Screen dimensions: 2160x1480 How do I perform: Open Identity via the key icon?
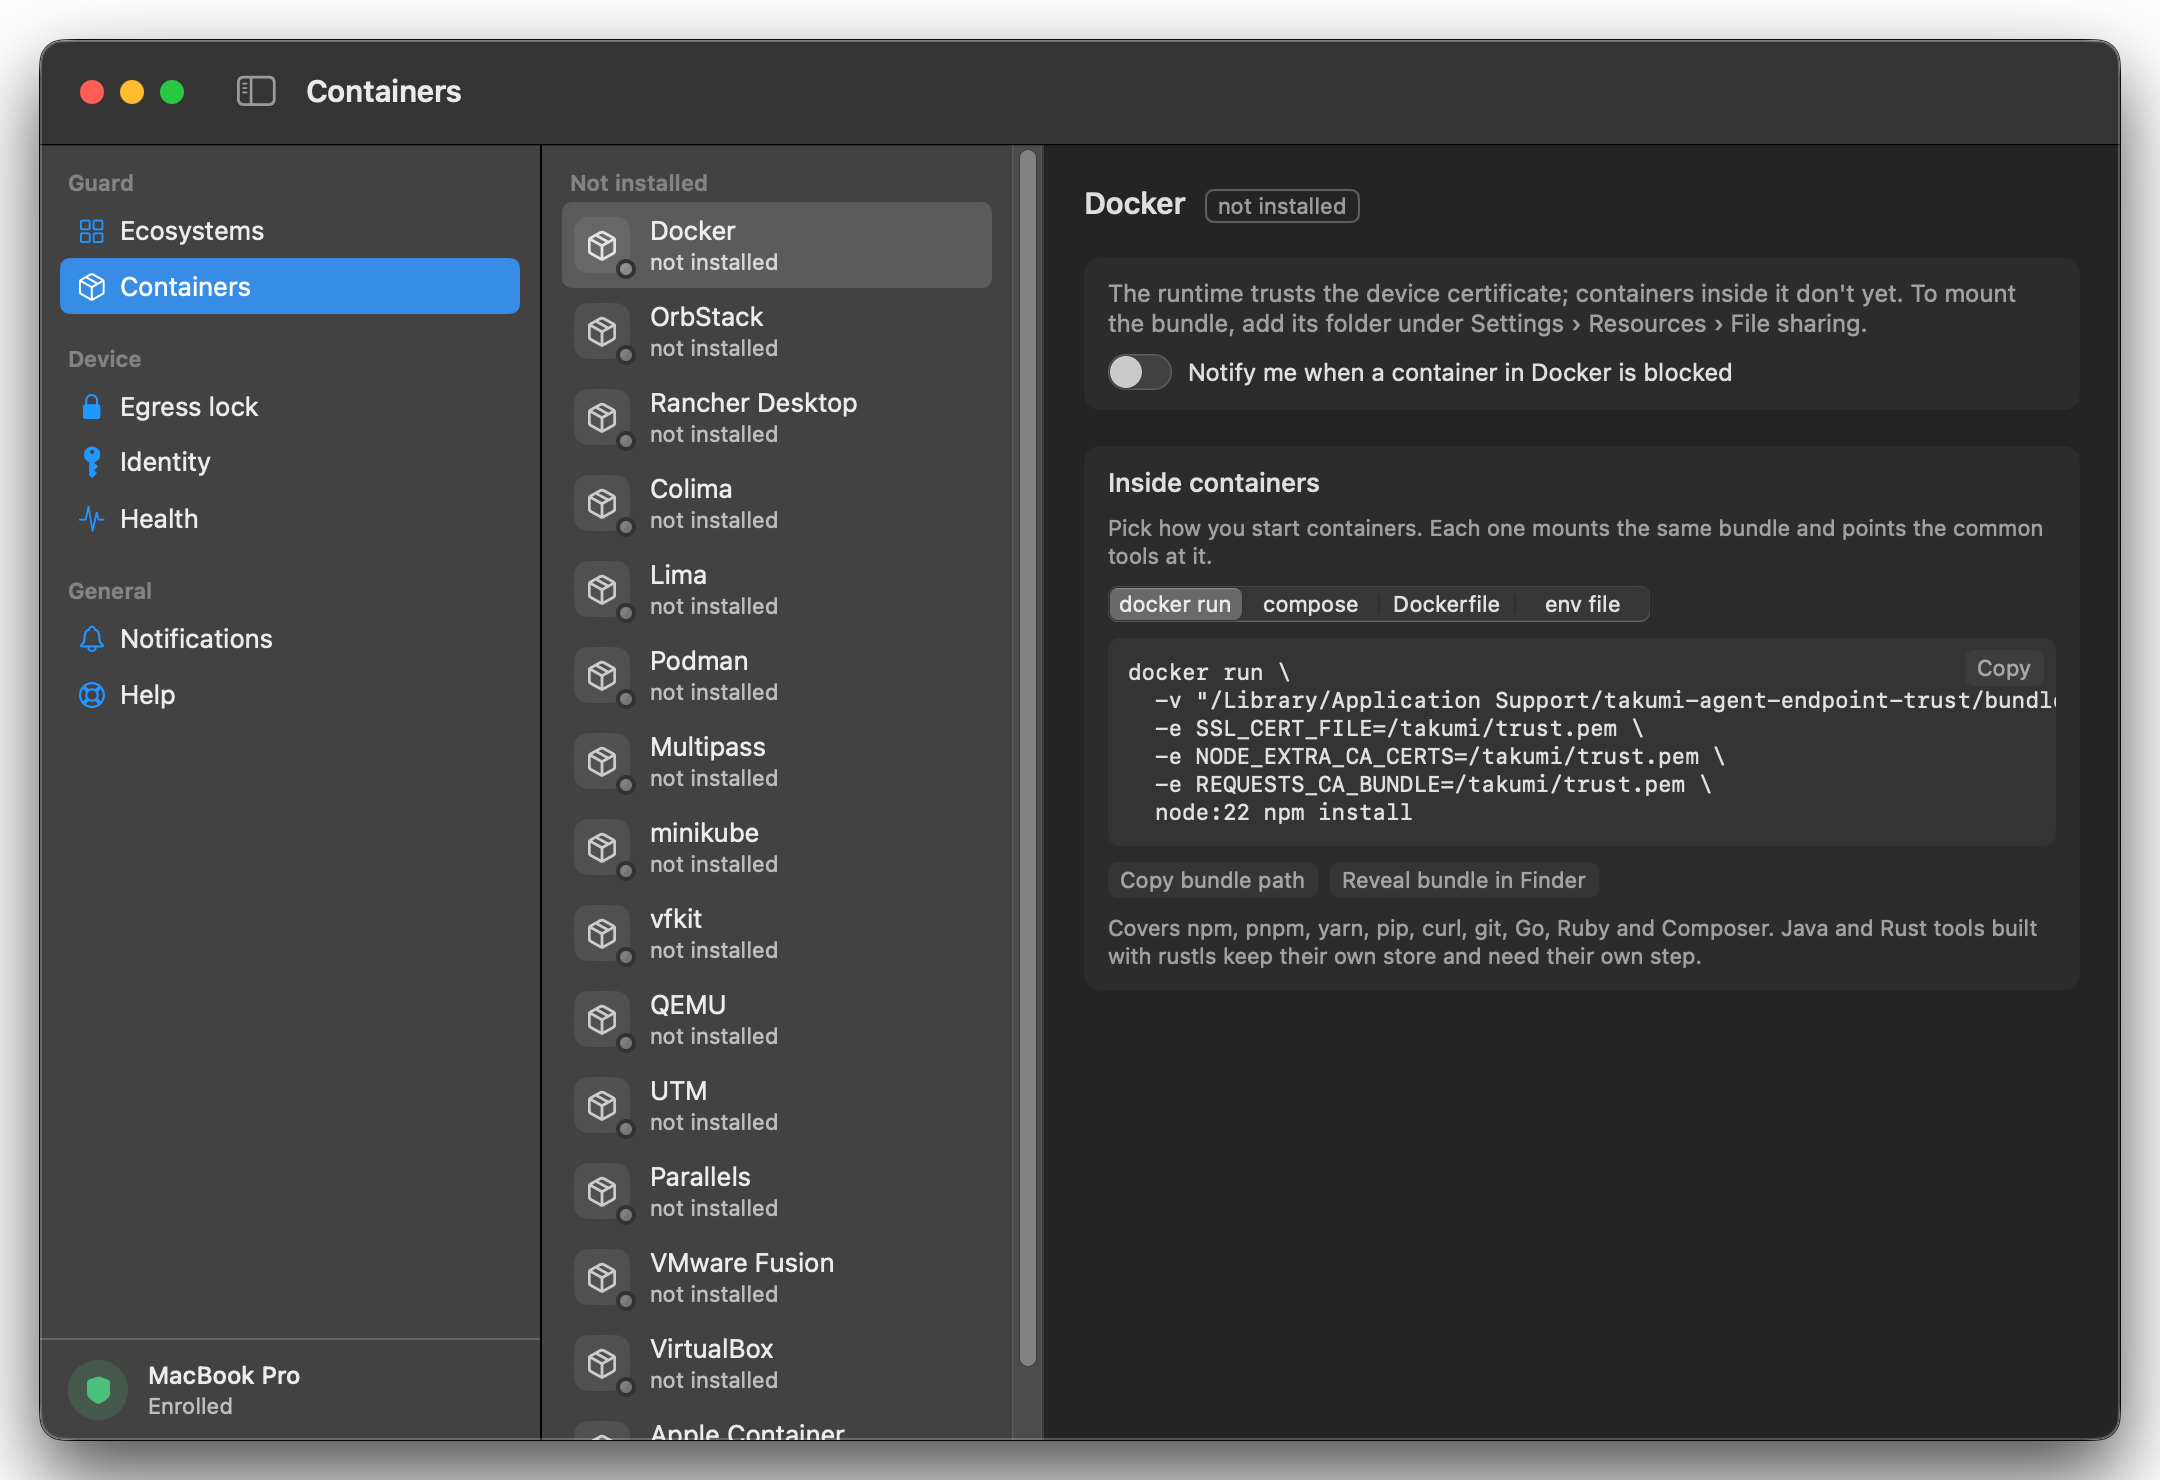pos(91,462)
